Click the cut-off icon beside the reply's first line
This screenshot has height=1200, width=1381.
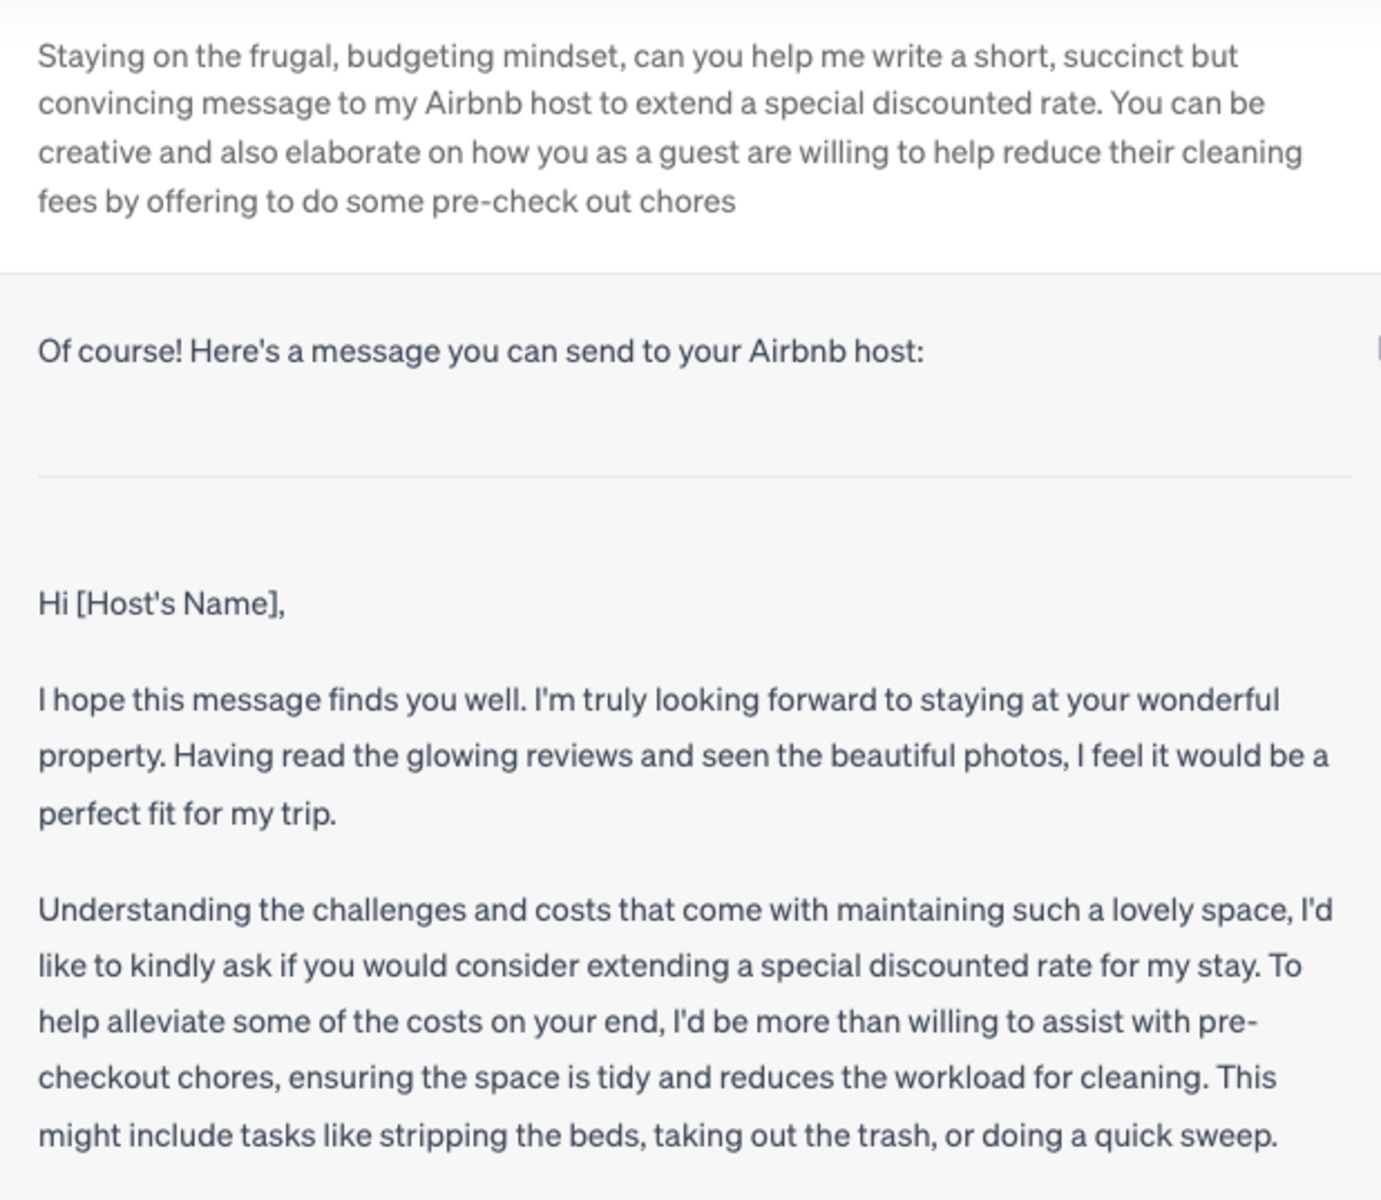pos(1378,349)
